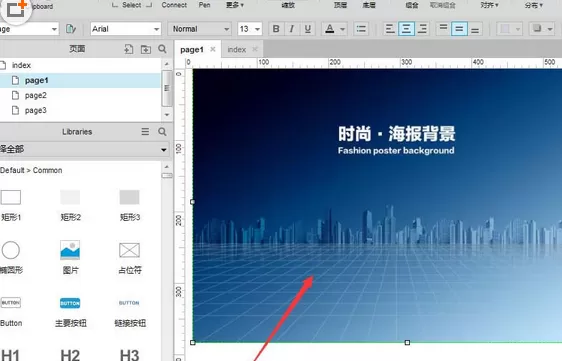Screen dimensions: 562x361
Task: Toggle Bold text formatting
Action: coord(276,29)
